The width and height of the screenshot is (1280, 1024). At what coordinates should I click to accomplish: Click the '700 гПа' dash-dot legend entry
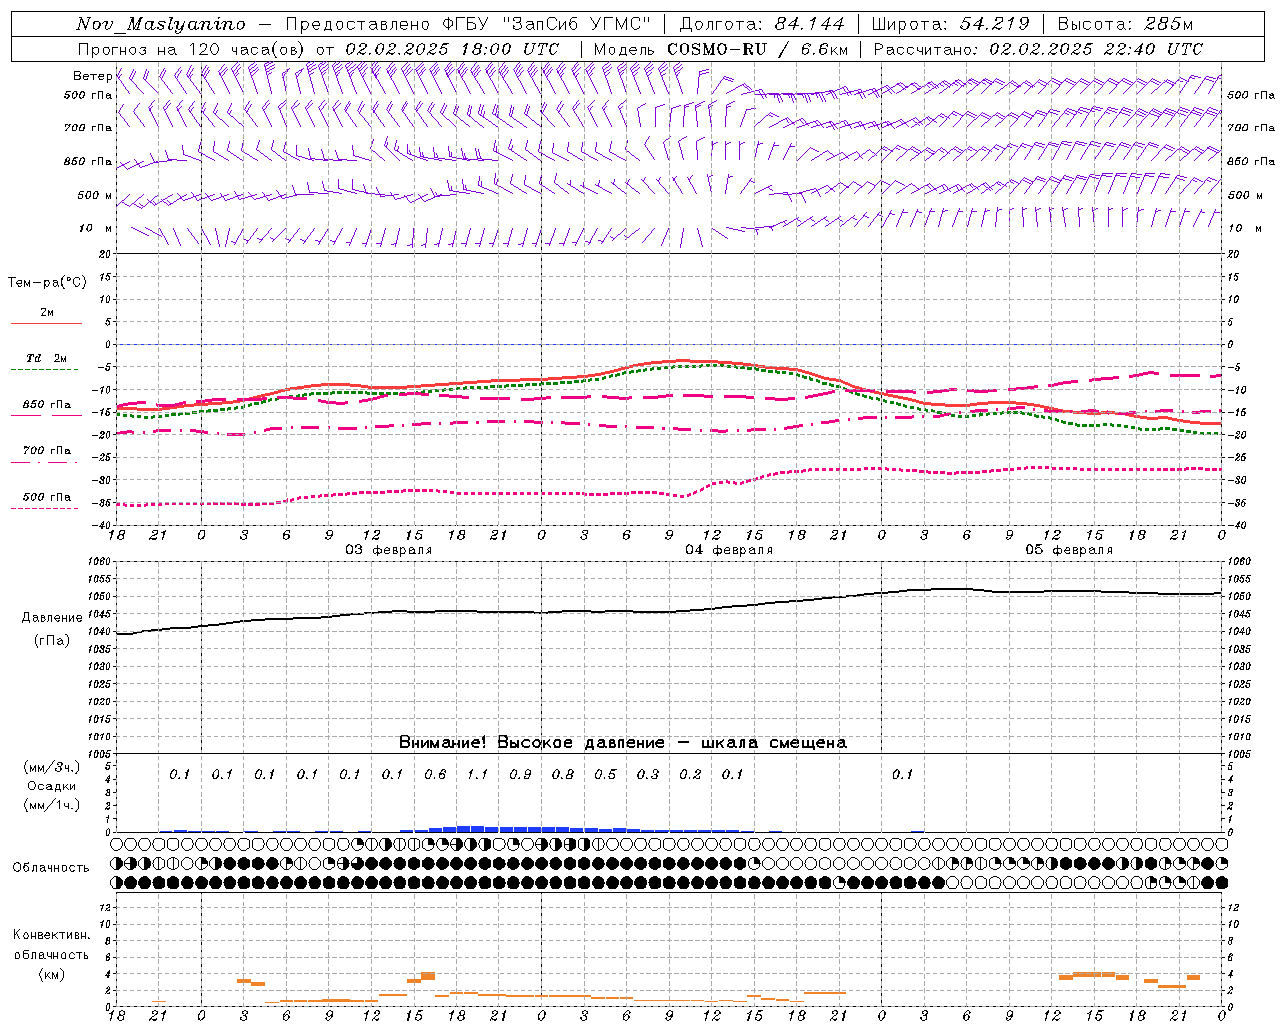click(47, 451)
